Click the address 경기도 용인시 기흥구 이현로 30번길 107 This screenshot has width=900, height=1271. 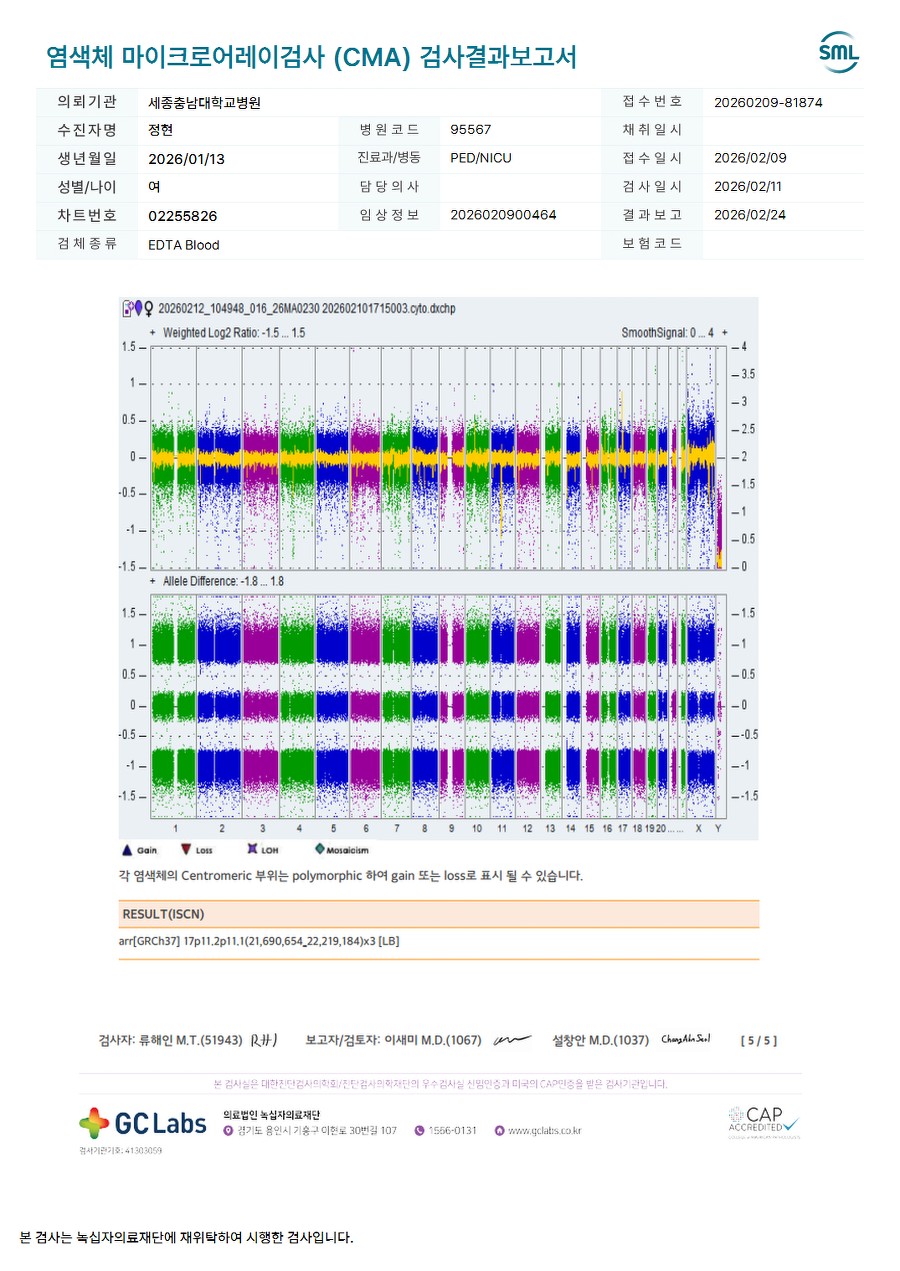pos(317,1131)
